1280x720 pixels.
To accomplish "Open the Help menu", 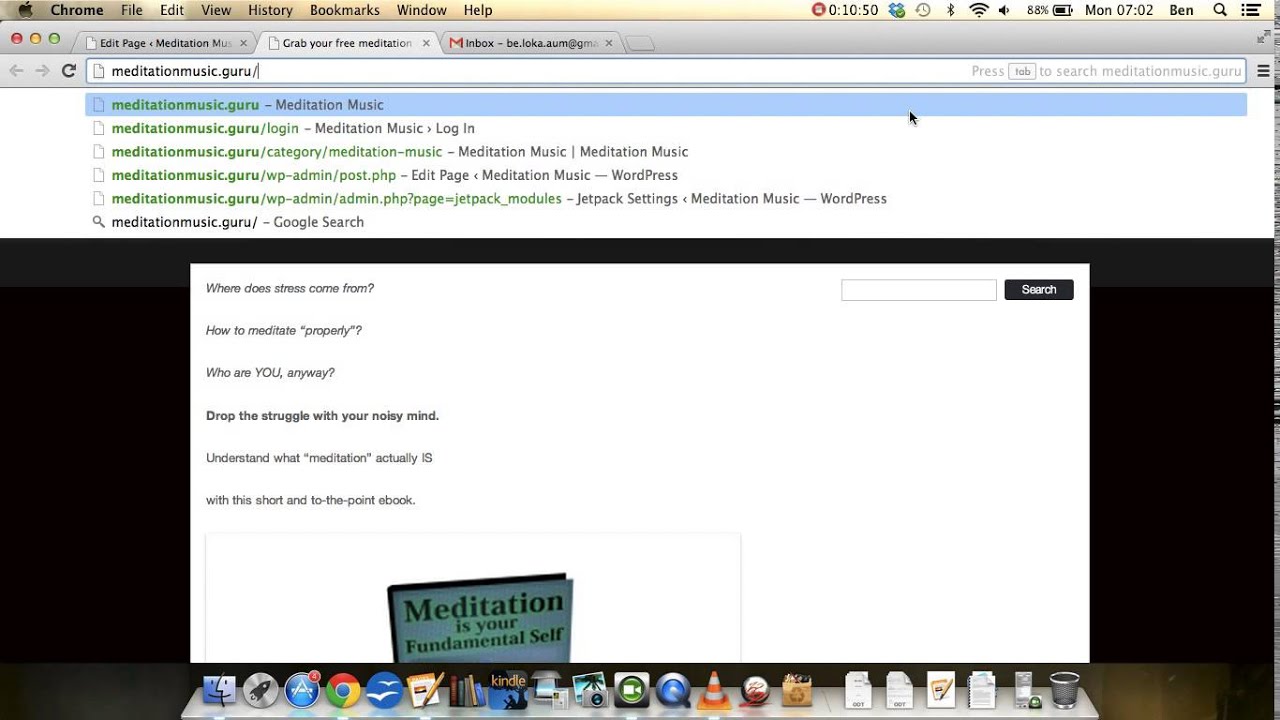I will pyautogui.click(x=478, y=10).
